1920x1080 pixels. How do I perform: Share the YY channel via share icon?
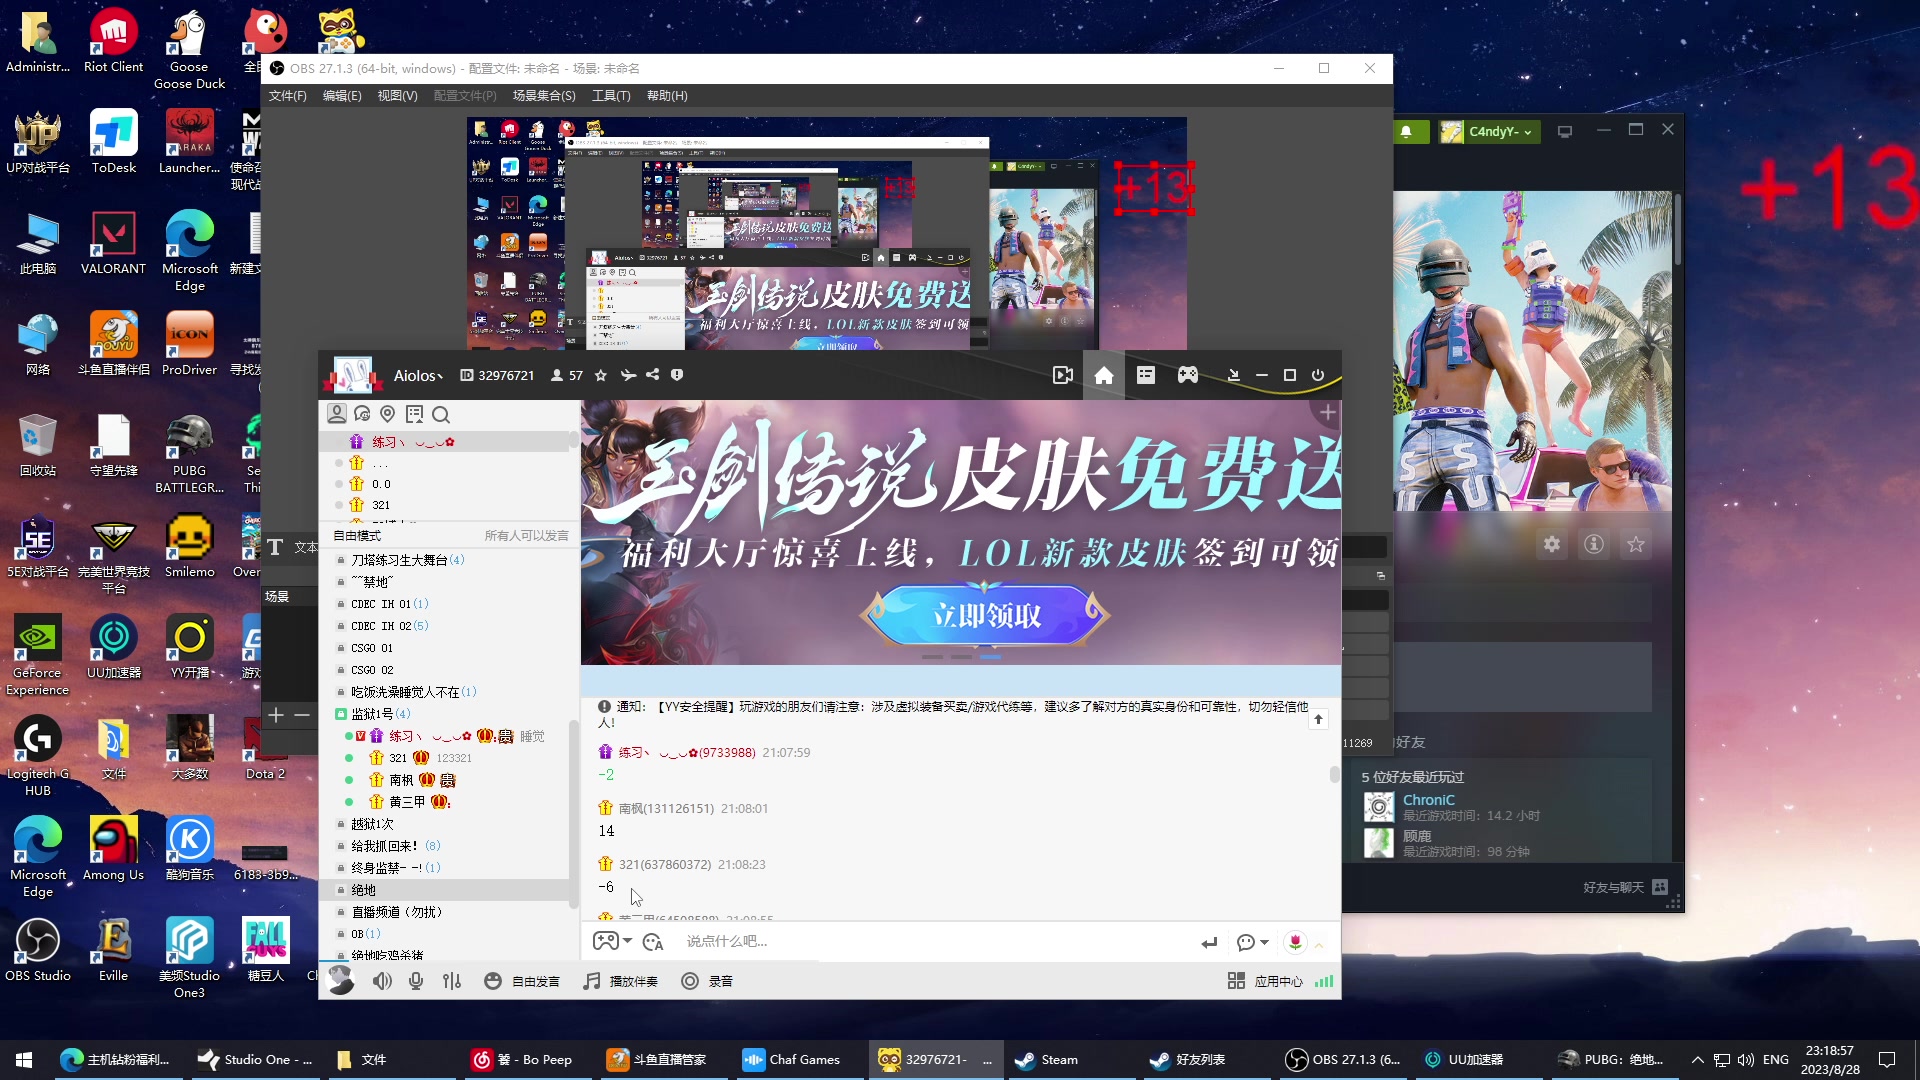[x=652, y=375]
